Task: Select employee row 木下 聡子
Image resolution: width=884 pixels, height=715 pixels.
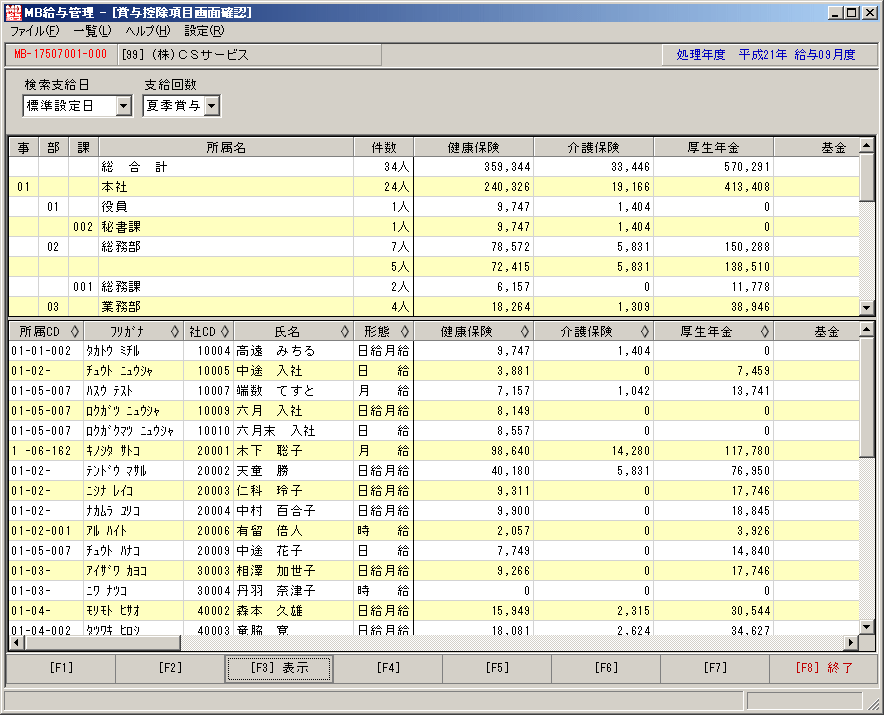Action: 434,451
